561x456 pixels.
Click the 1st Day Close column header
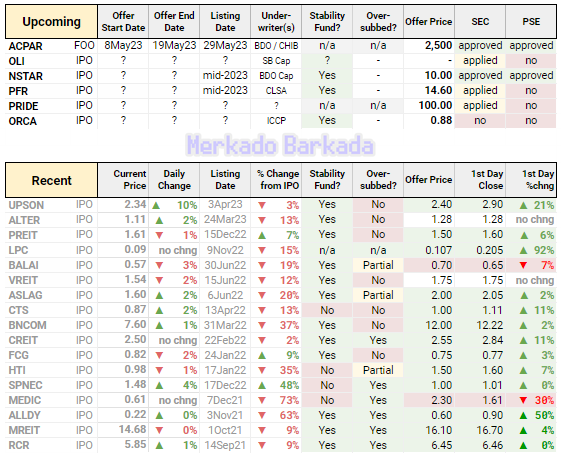click(480, 180)
